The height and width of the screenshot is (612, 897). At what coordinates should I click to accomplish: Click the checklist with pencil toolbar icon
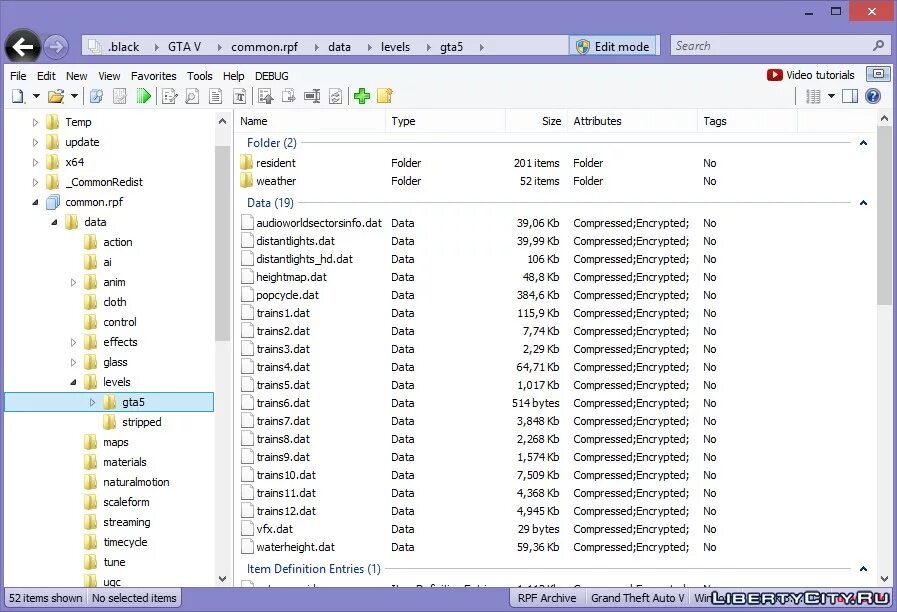tap(169, 96)
